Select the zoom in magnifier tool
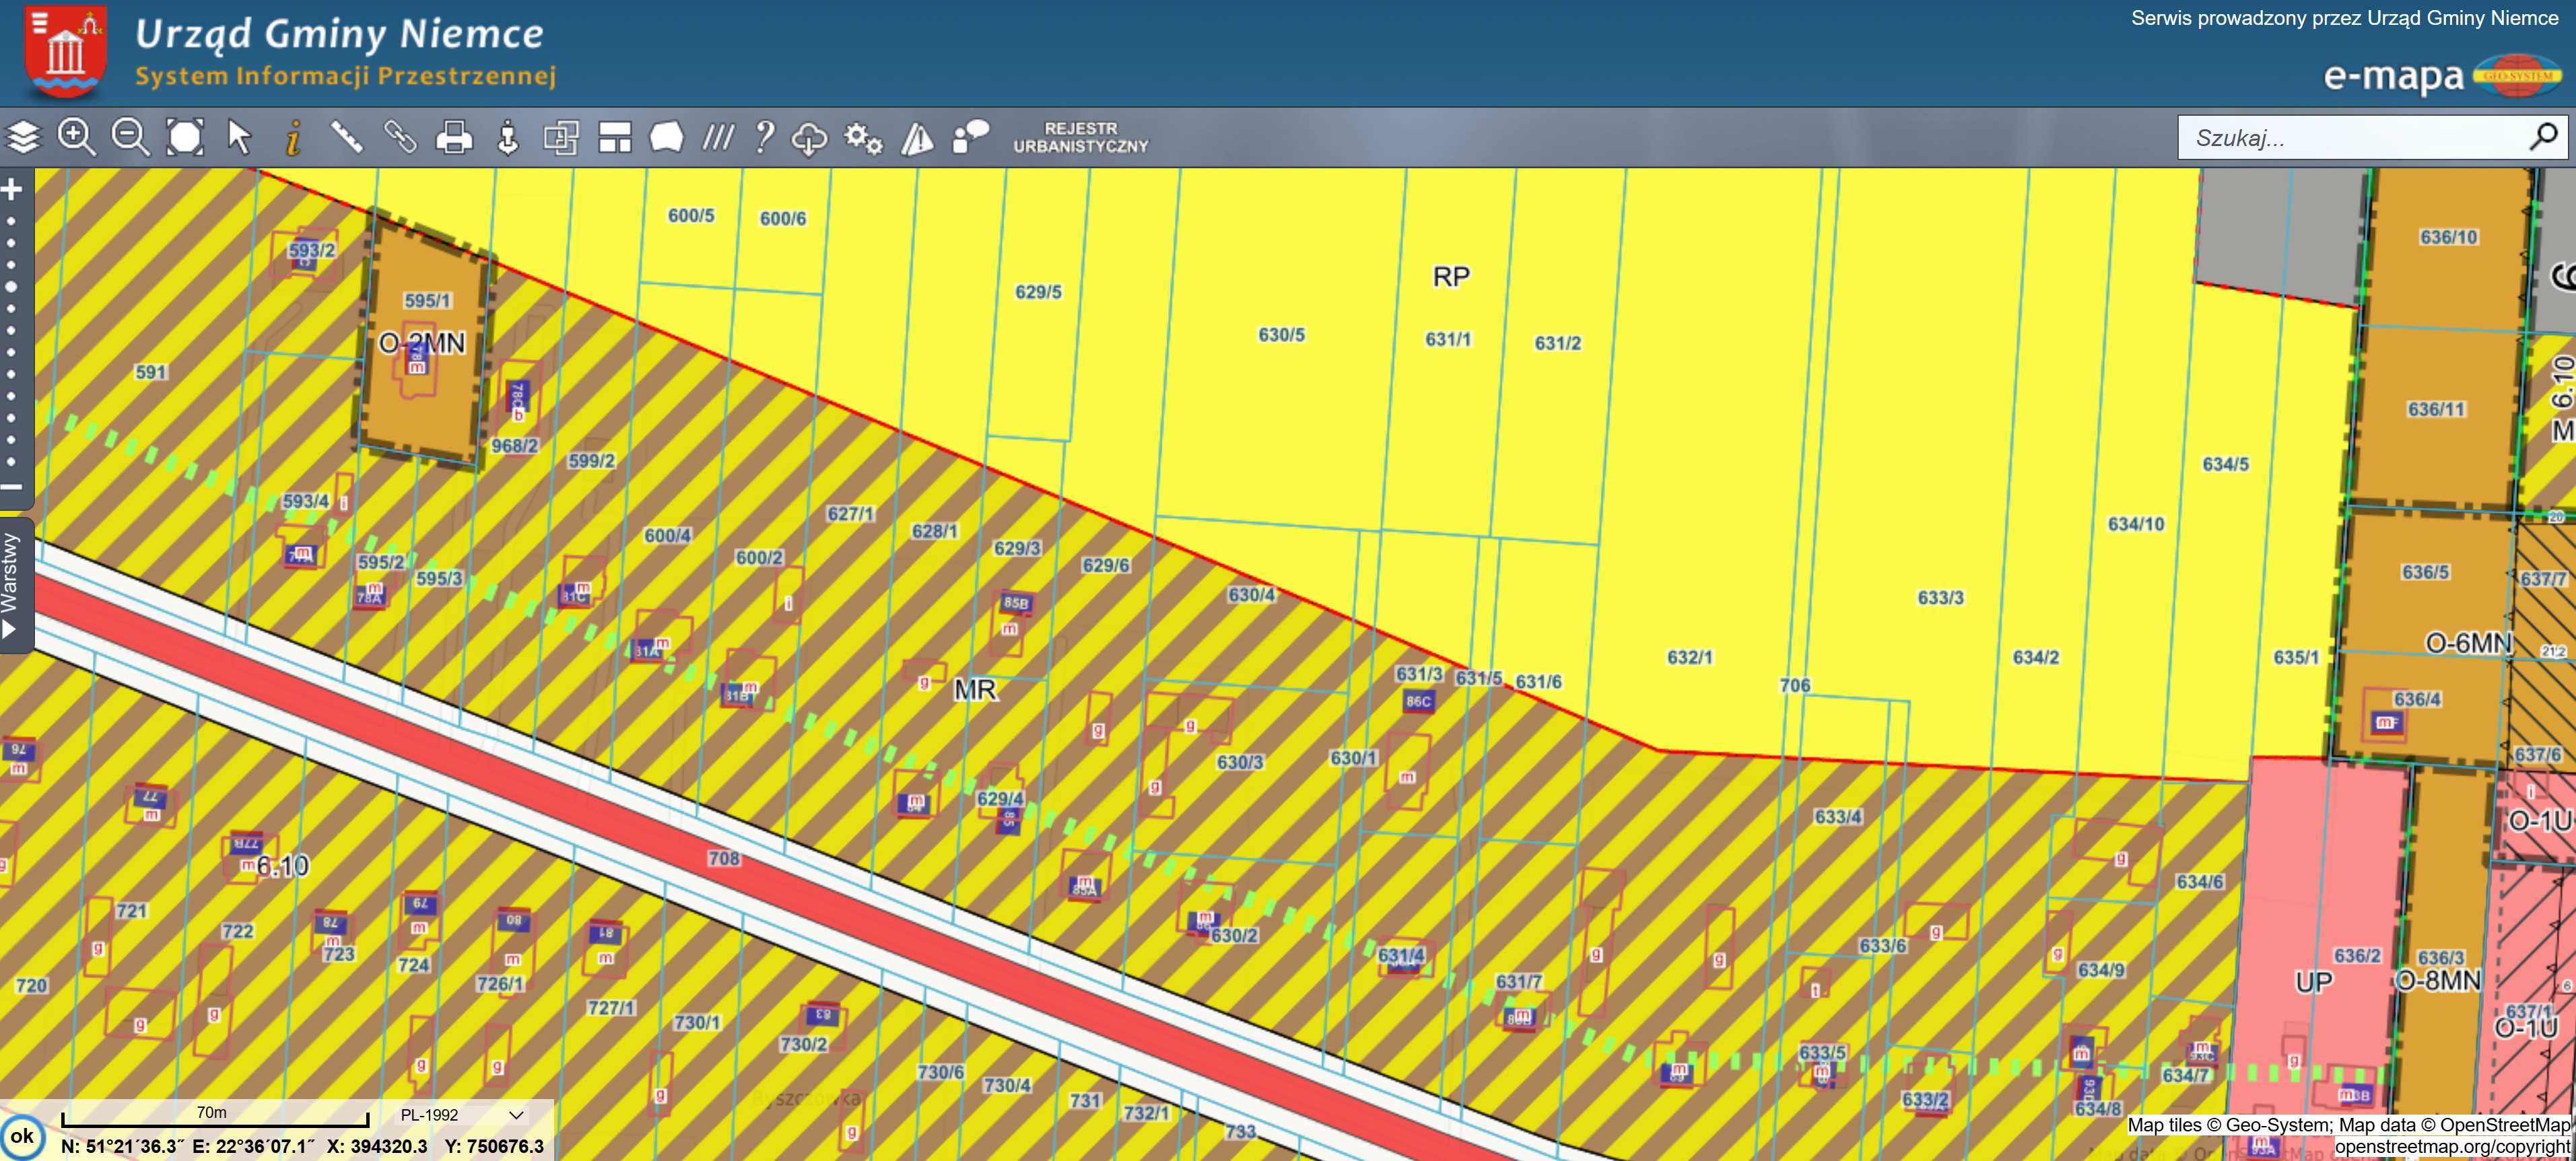Viewport: 2576px width, 1161px height. point(76,137)
